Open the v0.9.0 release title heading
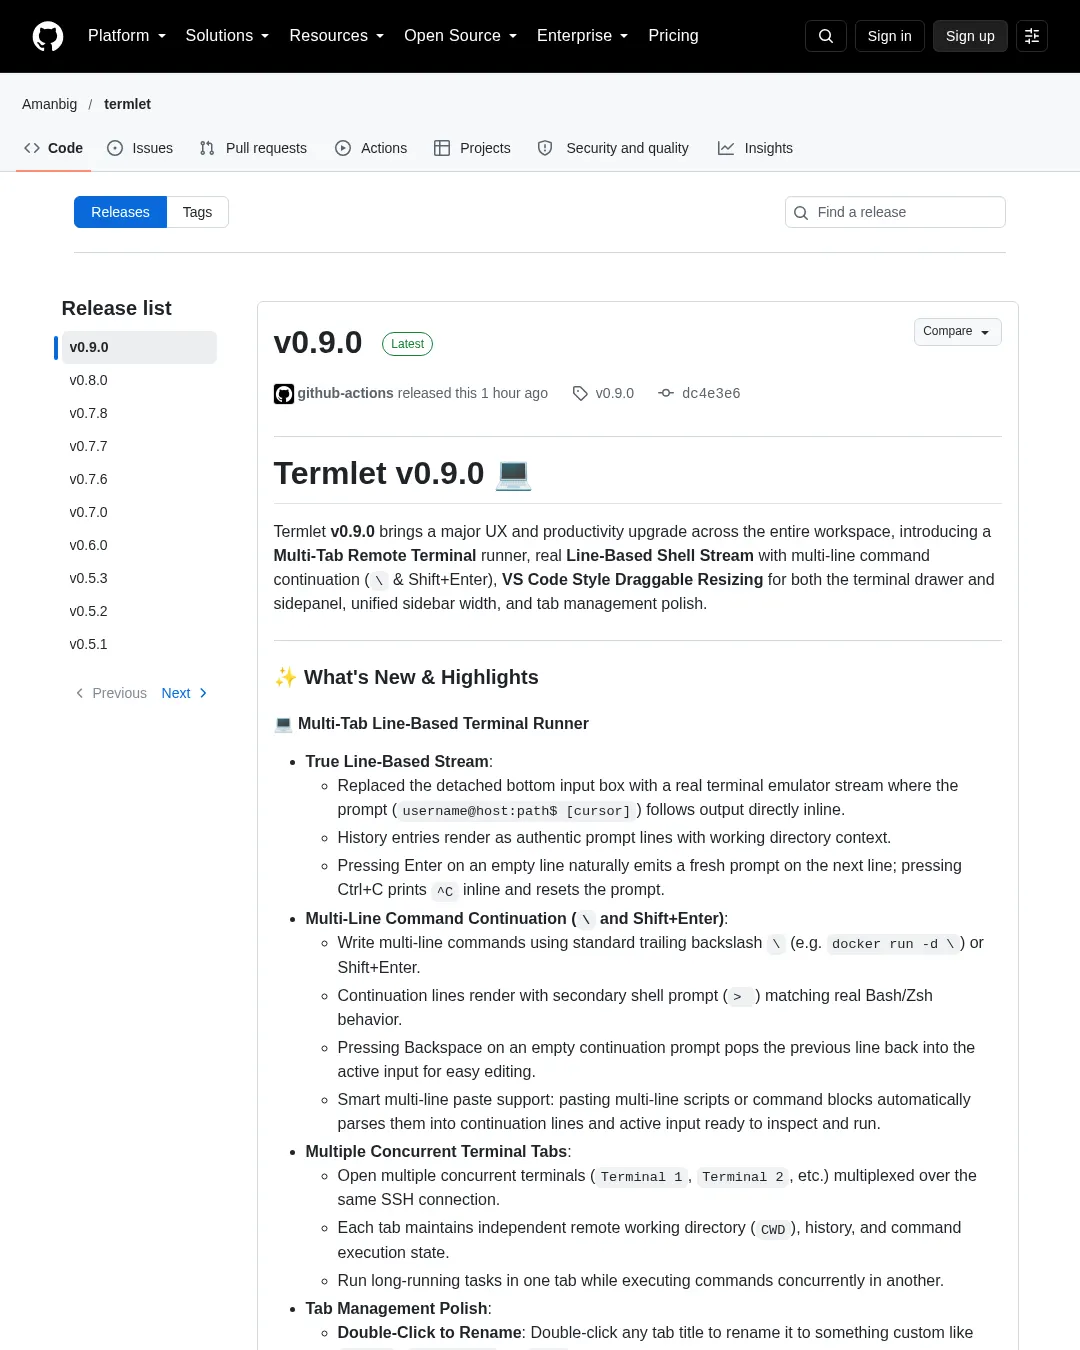1080x1350 pixels. tap(318, 342)
